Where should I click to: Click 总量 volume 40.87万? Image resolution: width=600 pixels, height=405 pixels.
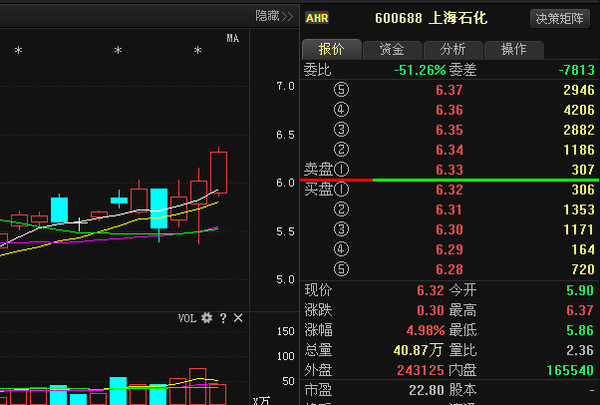(418, 350)
